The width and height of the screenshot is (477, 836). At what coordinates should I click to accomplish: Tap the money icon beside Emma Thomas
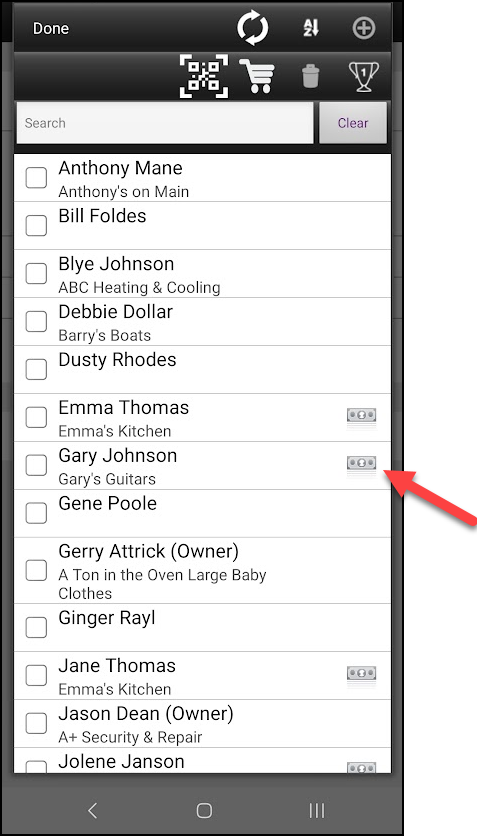coord(362,416)
